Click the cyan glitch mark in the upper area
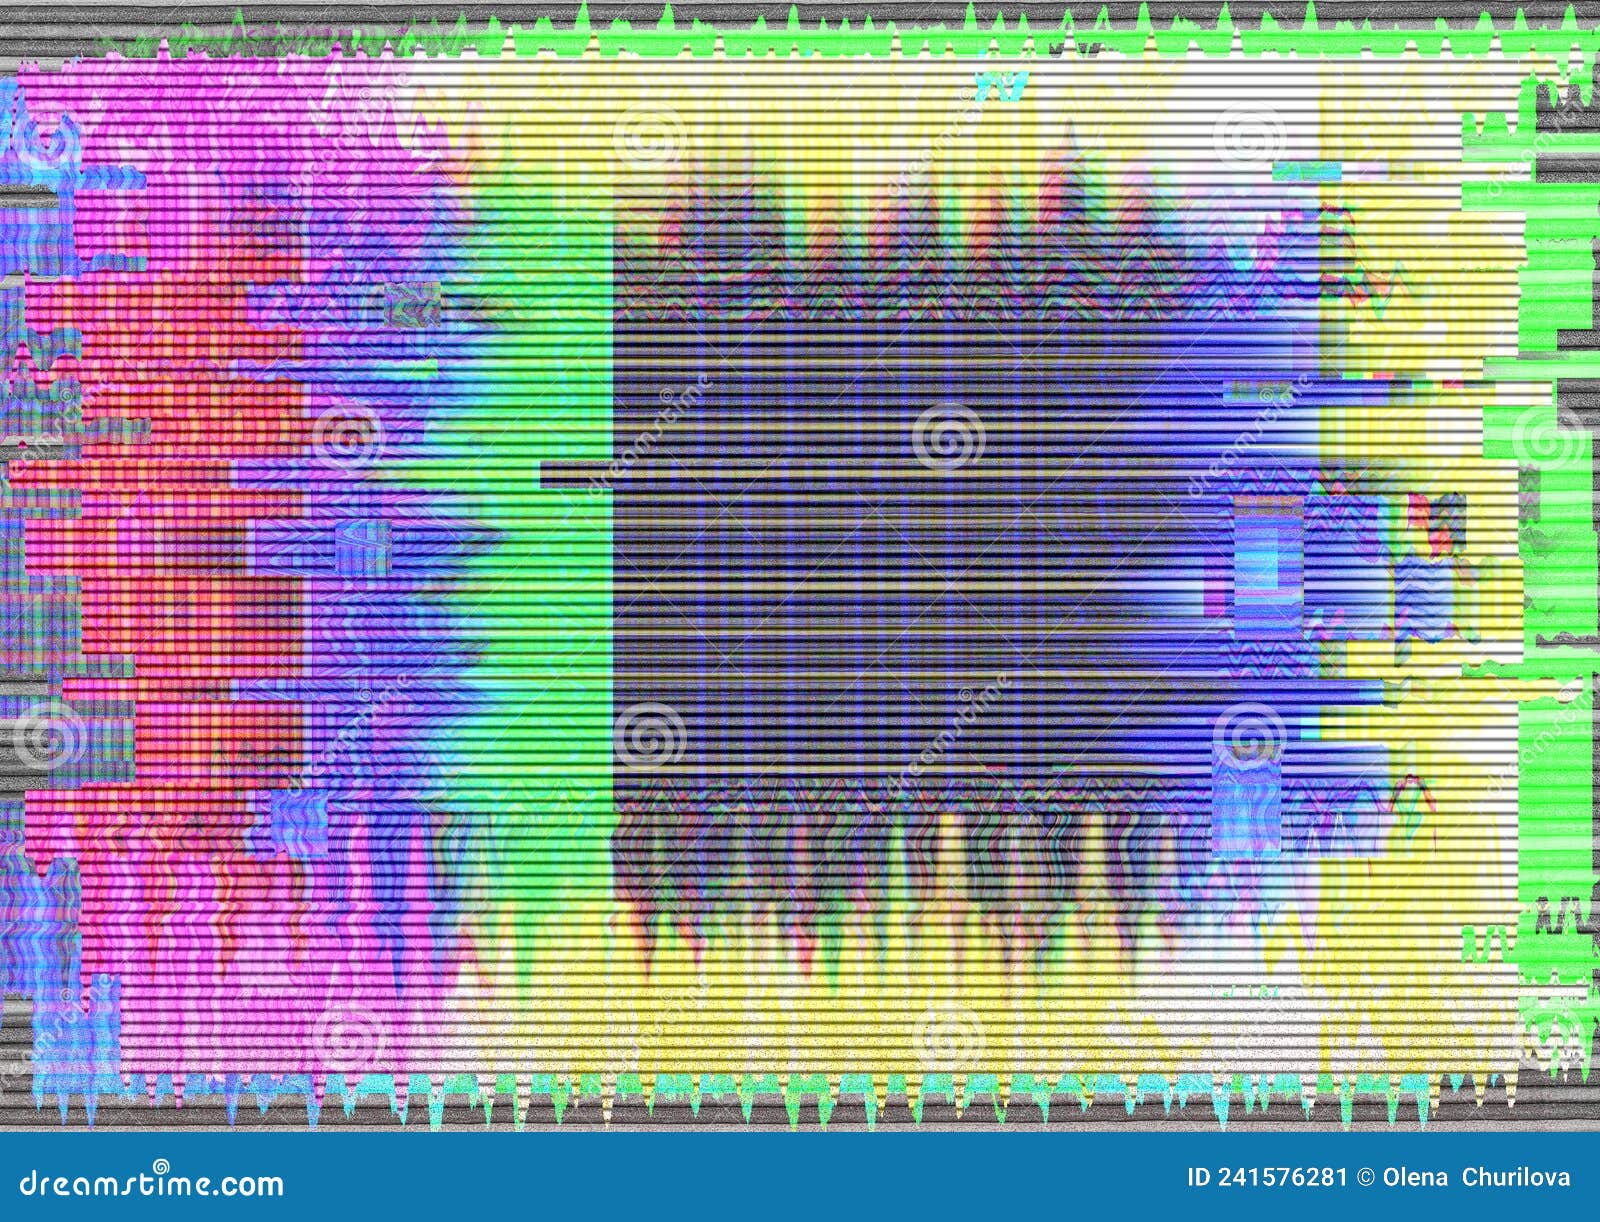Image resolution: width=1600 pixels, height=1222 pixels. 1000,85
